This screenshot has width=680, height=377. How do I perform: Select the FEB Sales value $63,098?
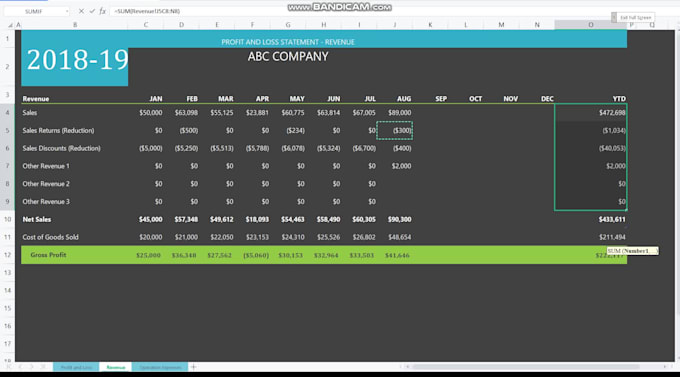click(186, 112)
